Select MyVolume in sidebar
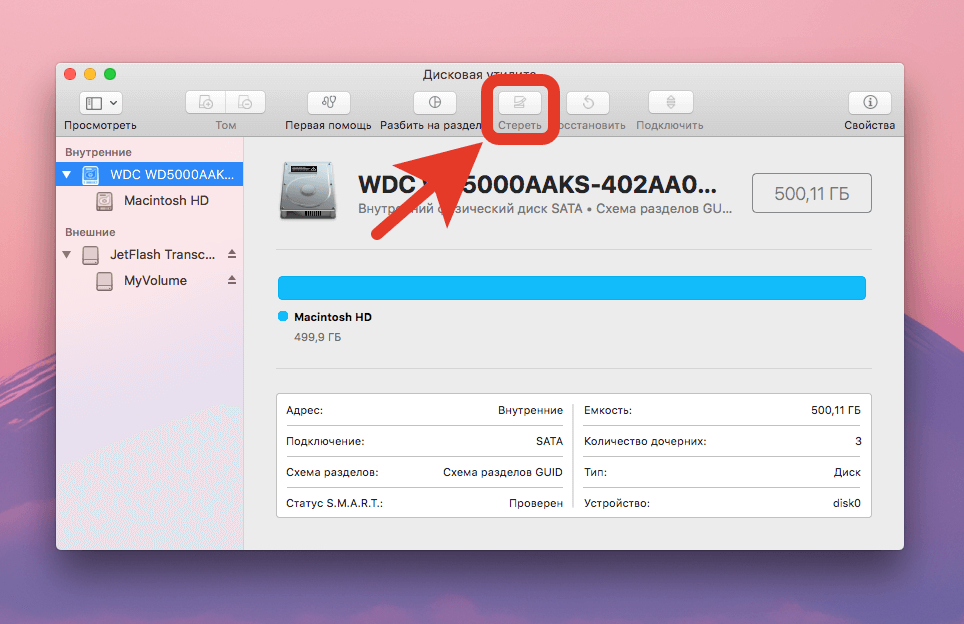Viewport: 964px width, 624px height. pyautogui.click(x=149, y=280)
